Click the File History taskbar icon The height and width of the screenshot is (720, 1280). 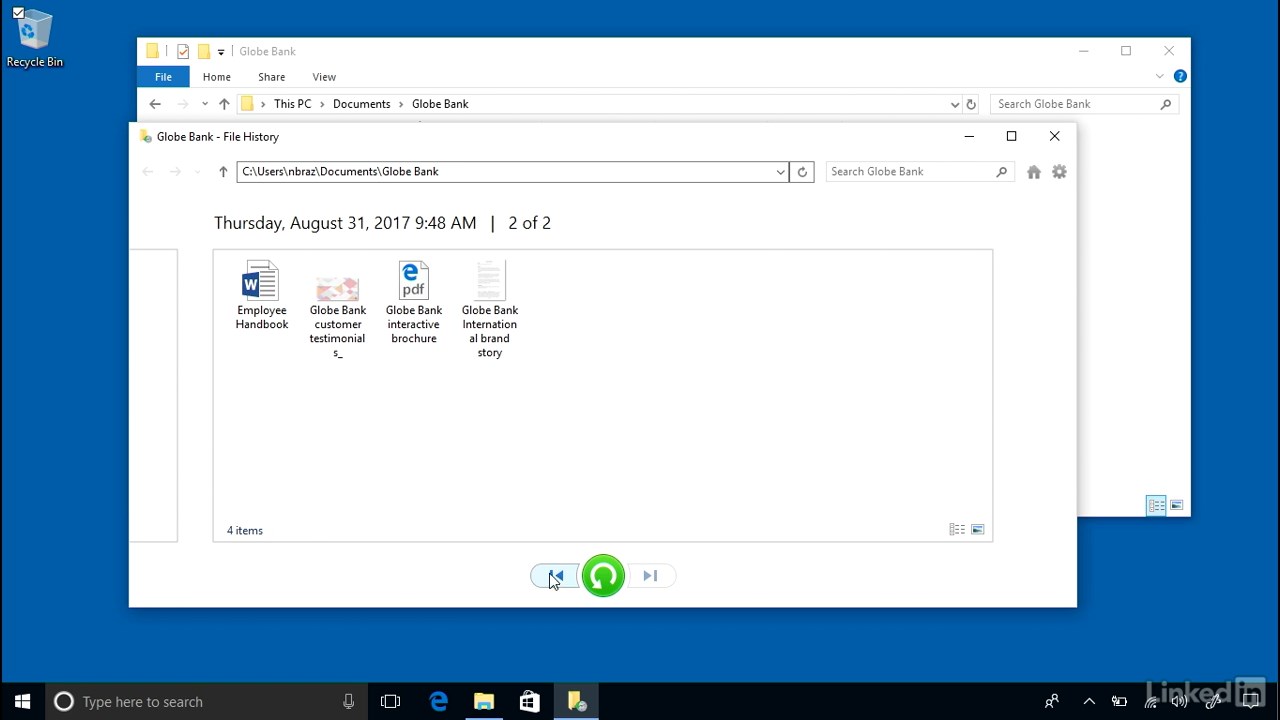(577, 702)
